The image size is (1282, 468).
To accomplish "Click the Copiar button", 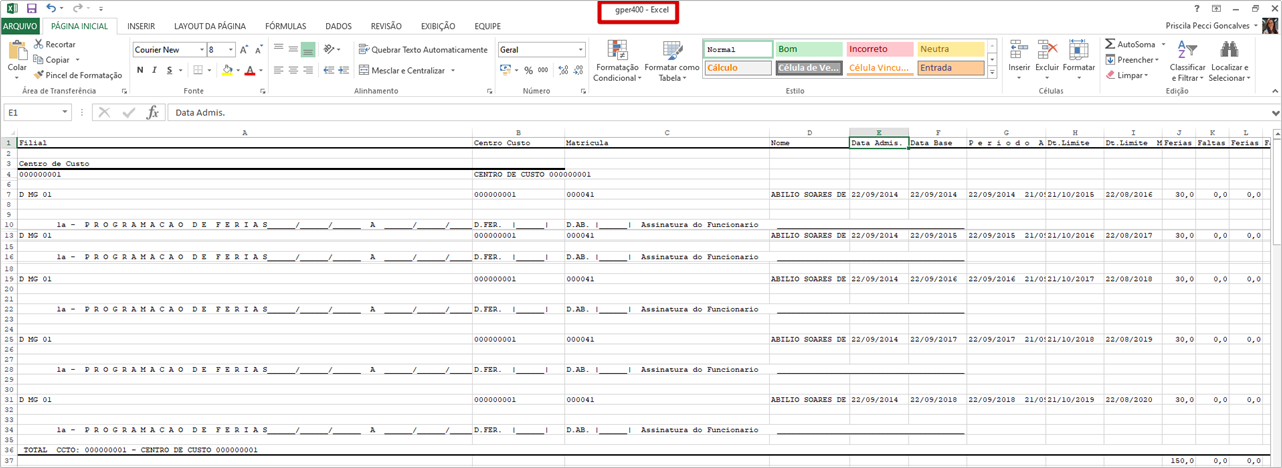I will pyautogui.click(x=52, y=60).
